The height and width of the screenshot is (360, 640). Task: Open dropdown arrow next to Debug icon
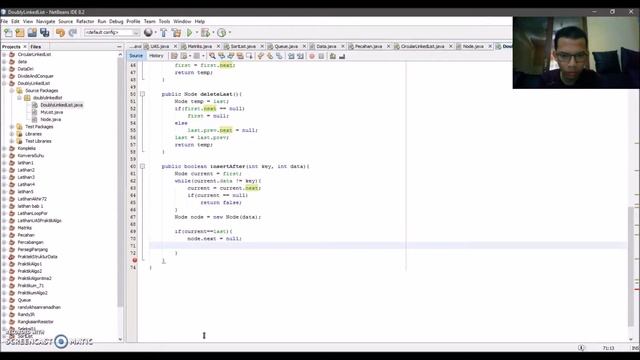point(213,33)
